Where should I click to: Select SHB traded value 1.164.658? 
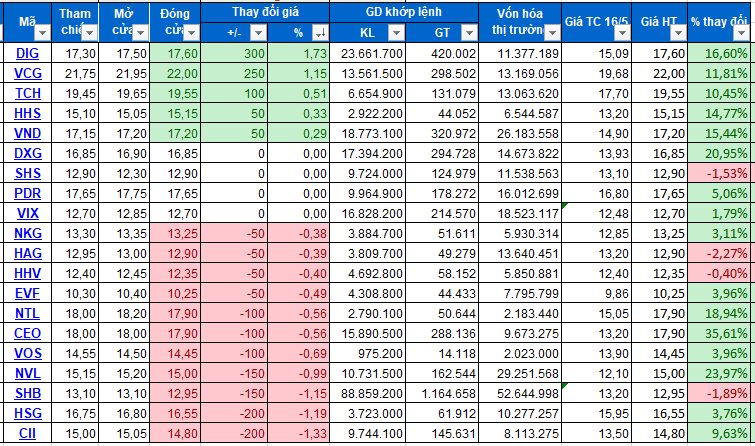tap(442, 394)
